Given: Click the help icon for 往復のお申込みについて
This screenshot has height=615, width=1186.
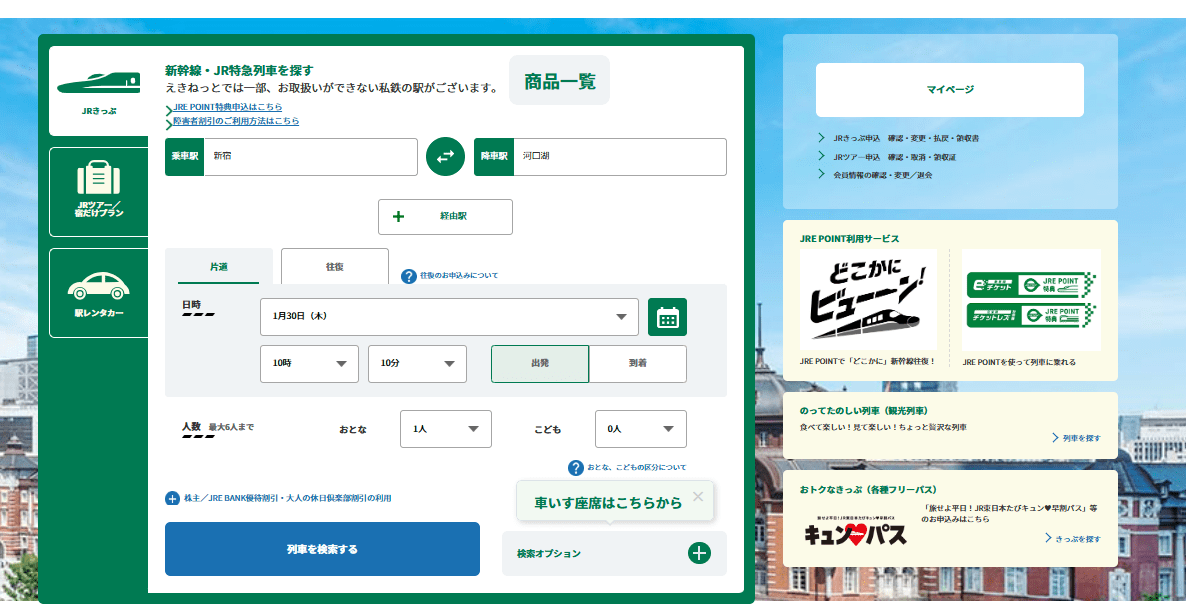Looking at the screenshot, I should (408, 276).
